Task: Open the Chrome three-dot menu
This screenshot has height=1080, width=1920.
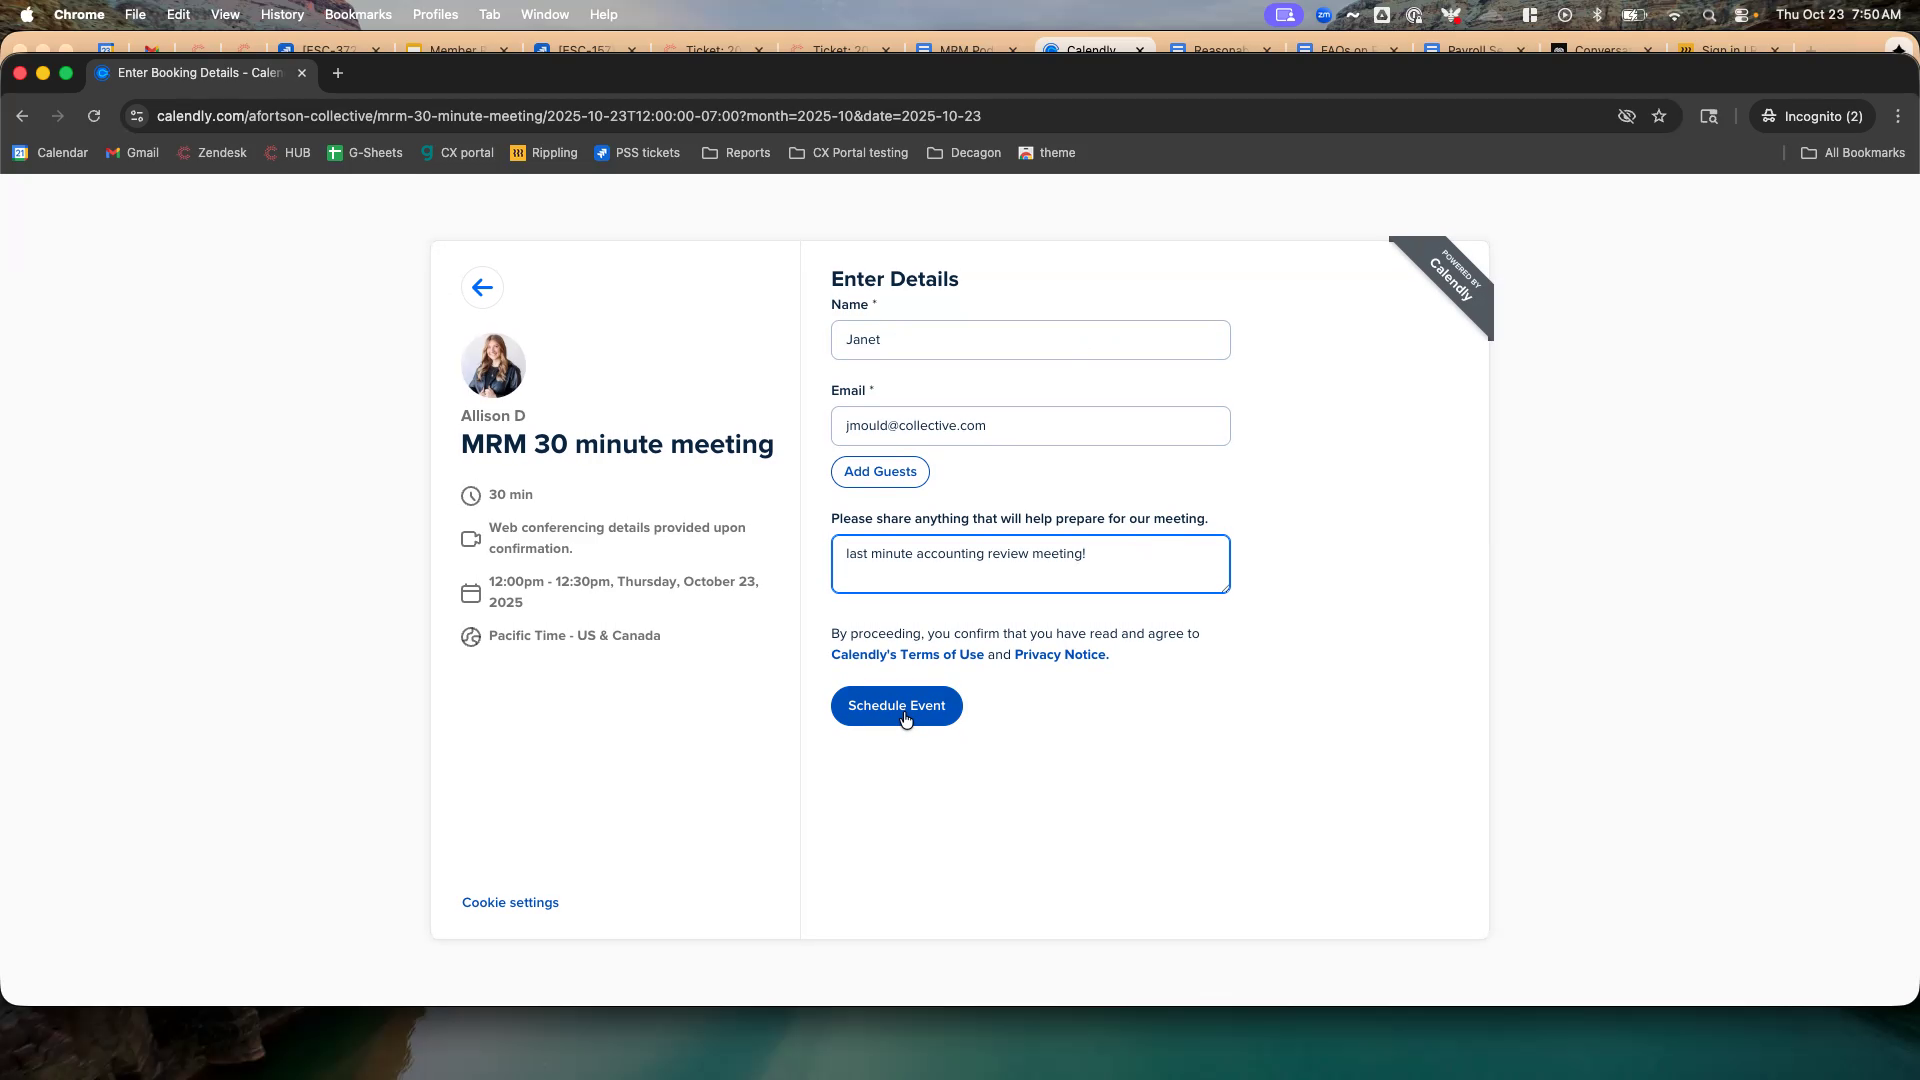Action: [1898, 116]
